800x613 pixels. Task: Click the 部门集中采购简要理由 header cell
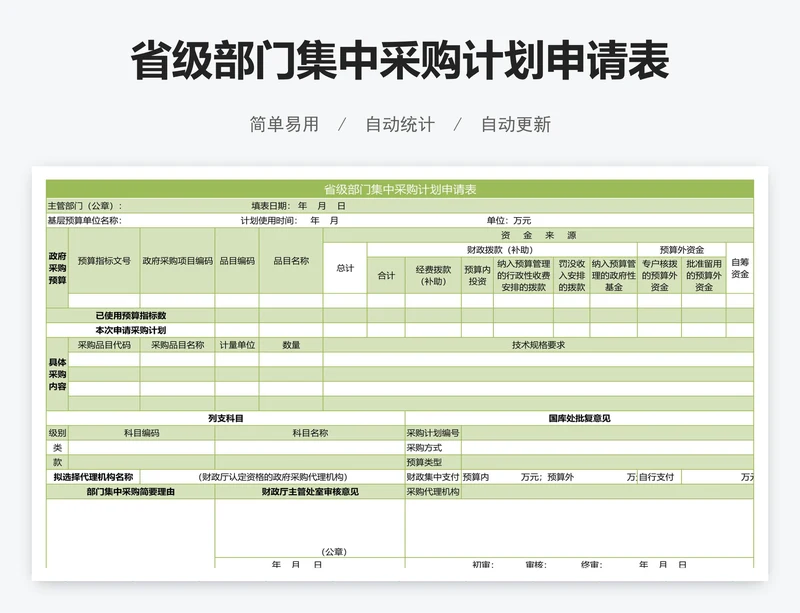pos(131,492)
